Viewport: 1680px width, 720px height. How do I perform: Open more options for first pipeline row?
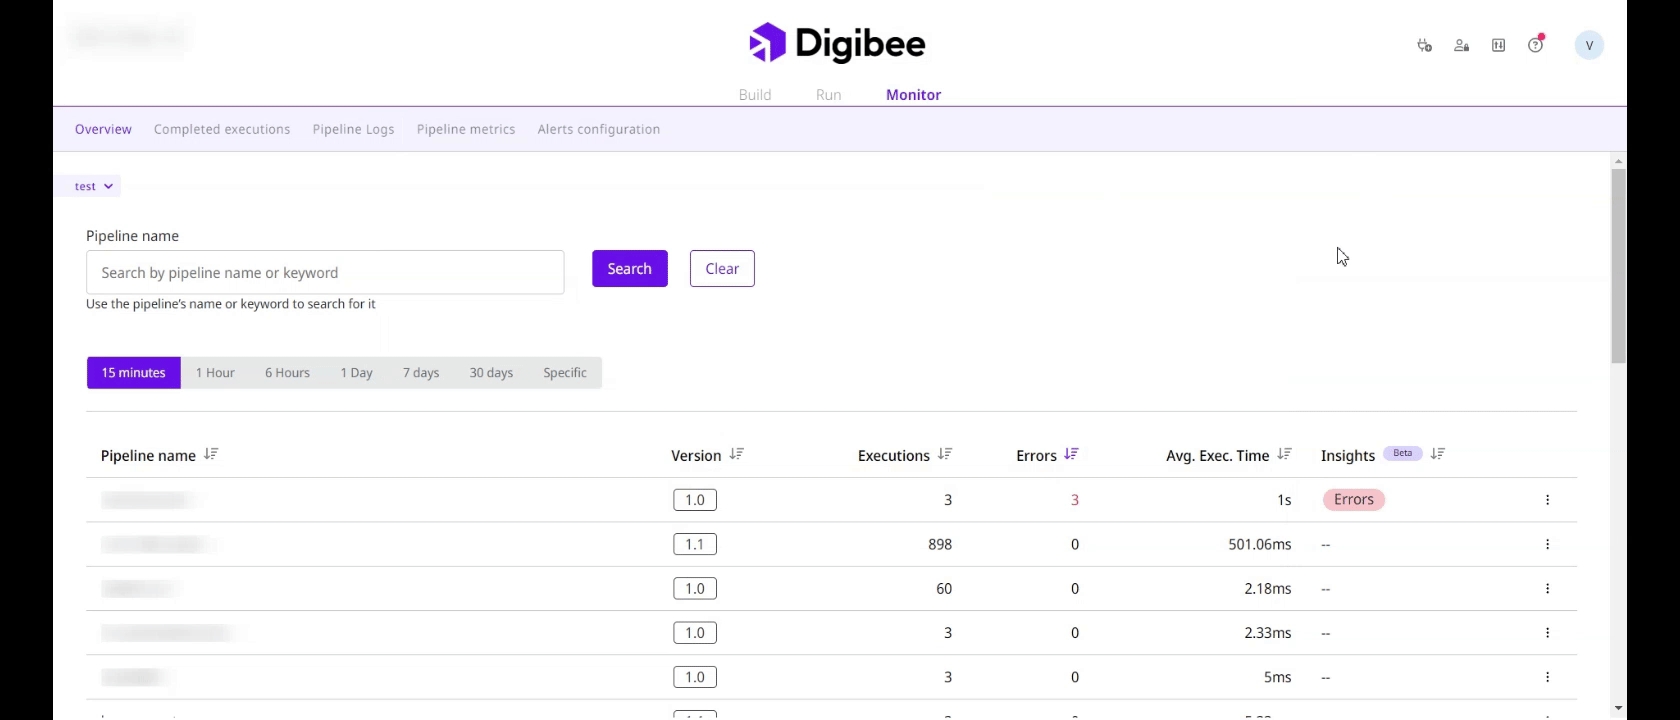point(1547,500)
